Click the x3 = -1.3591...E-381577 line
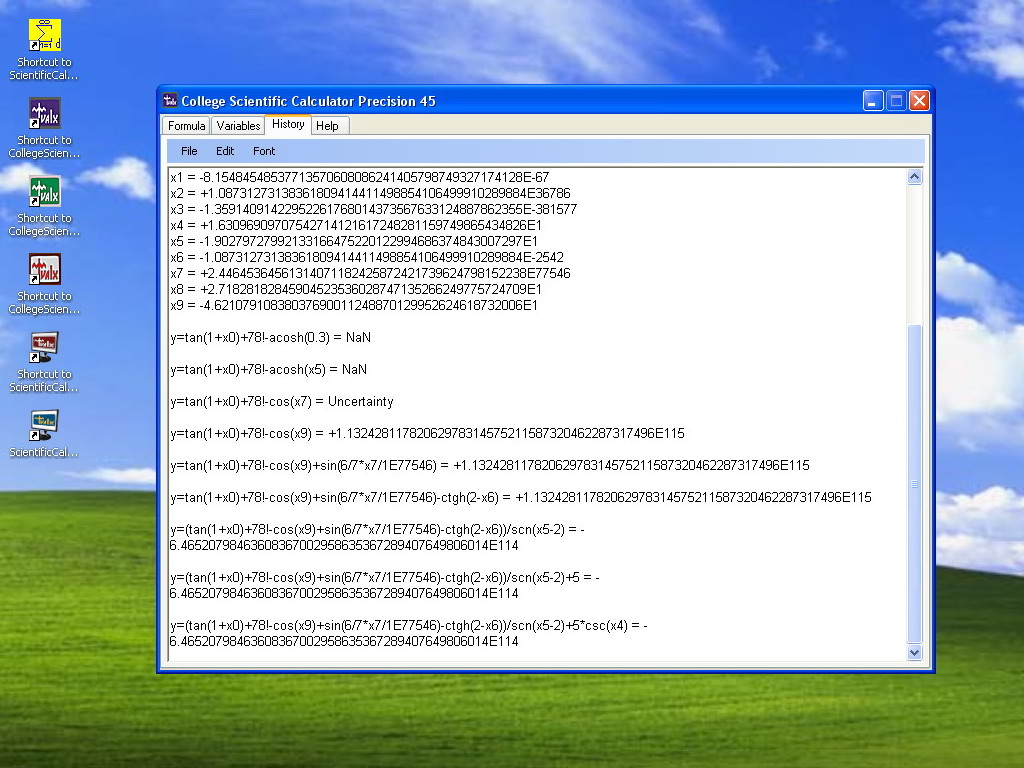The image size is (1024, 768). pyautogui.click(x=374, y=210)
